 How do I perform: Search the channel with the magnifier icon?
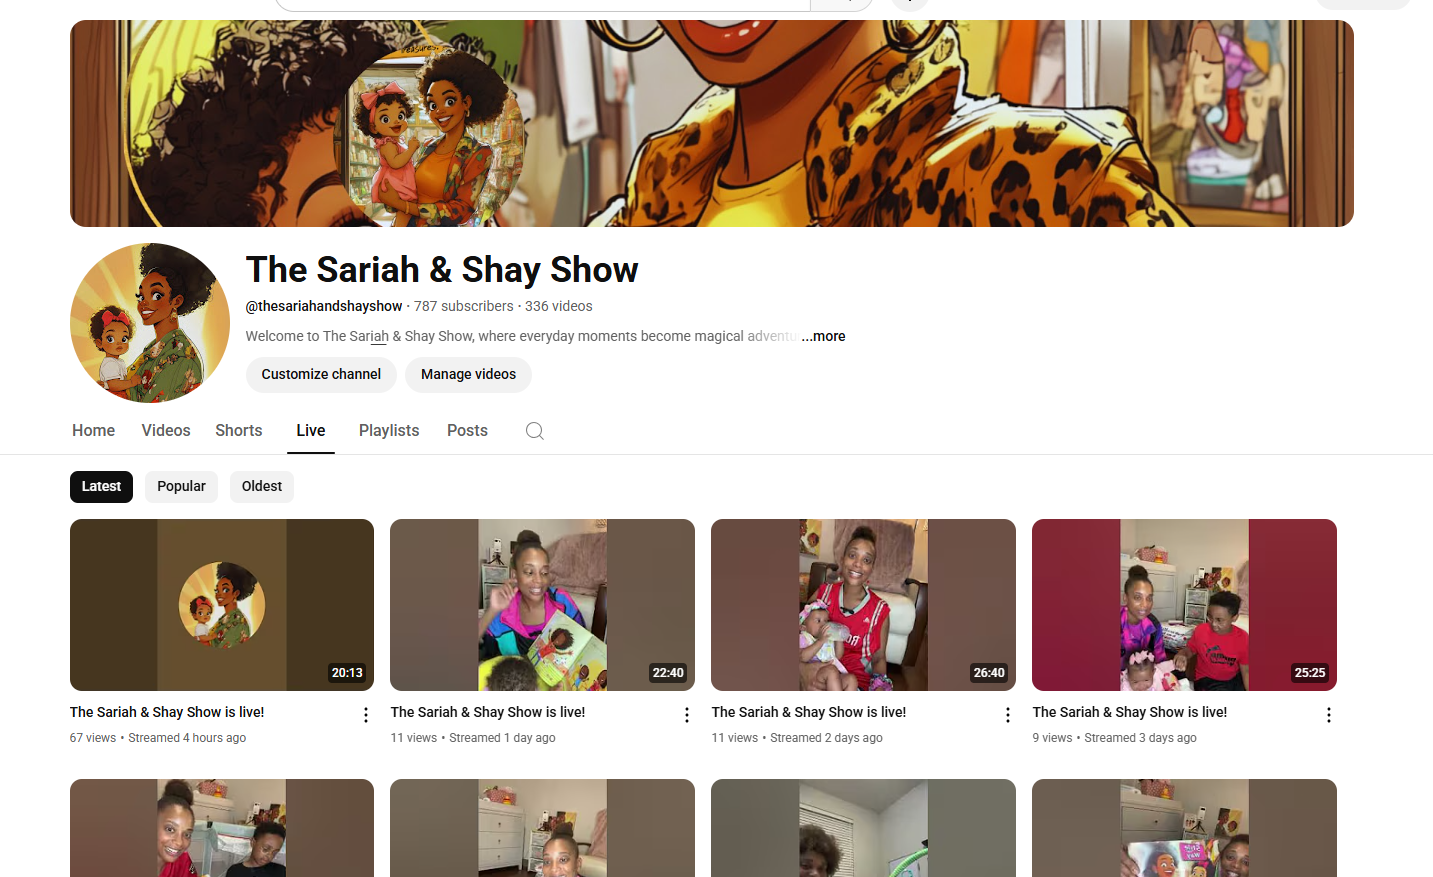click(x=535, y=431)
